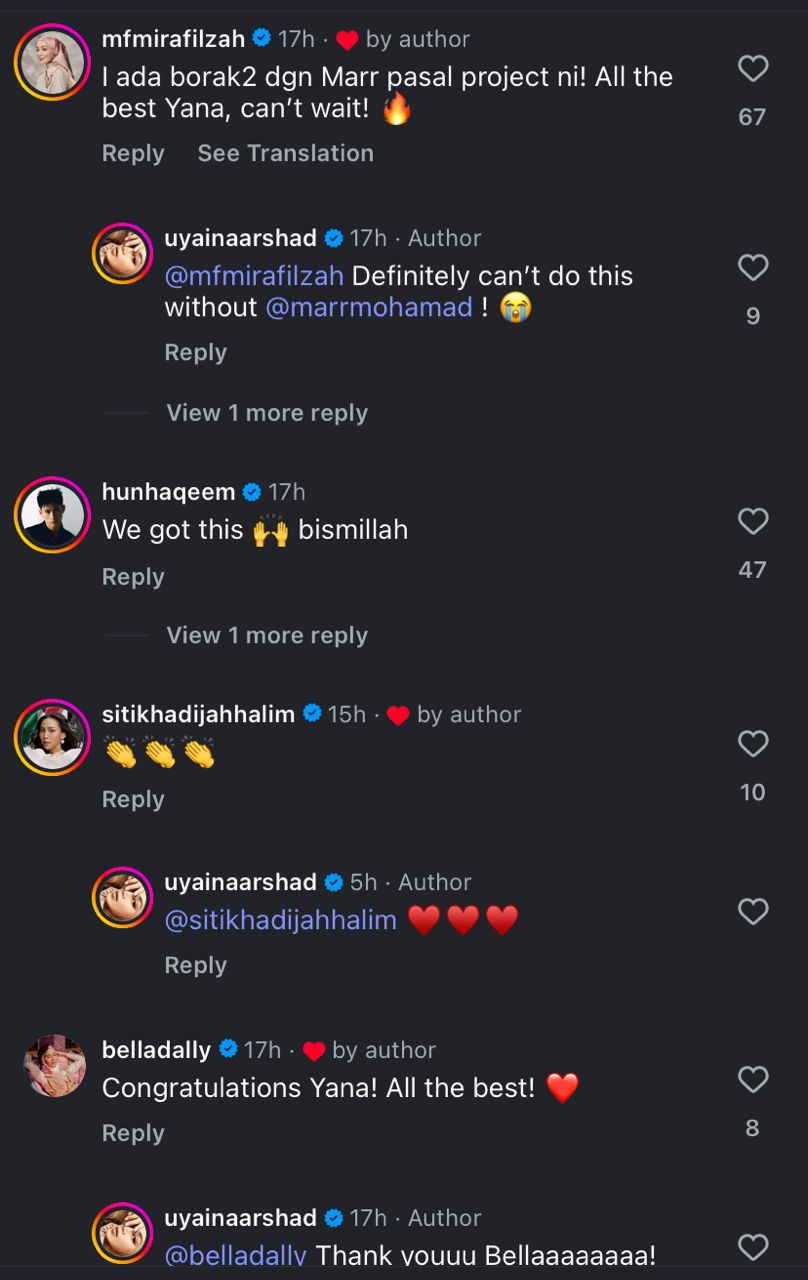Like uyainaarshad's reply mentioning @marrmohamad
Viewport: 808px width, 1280px height.
tap(752, 268)
